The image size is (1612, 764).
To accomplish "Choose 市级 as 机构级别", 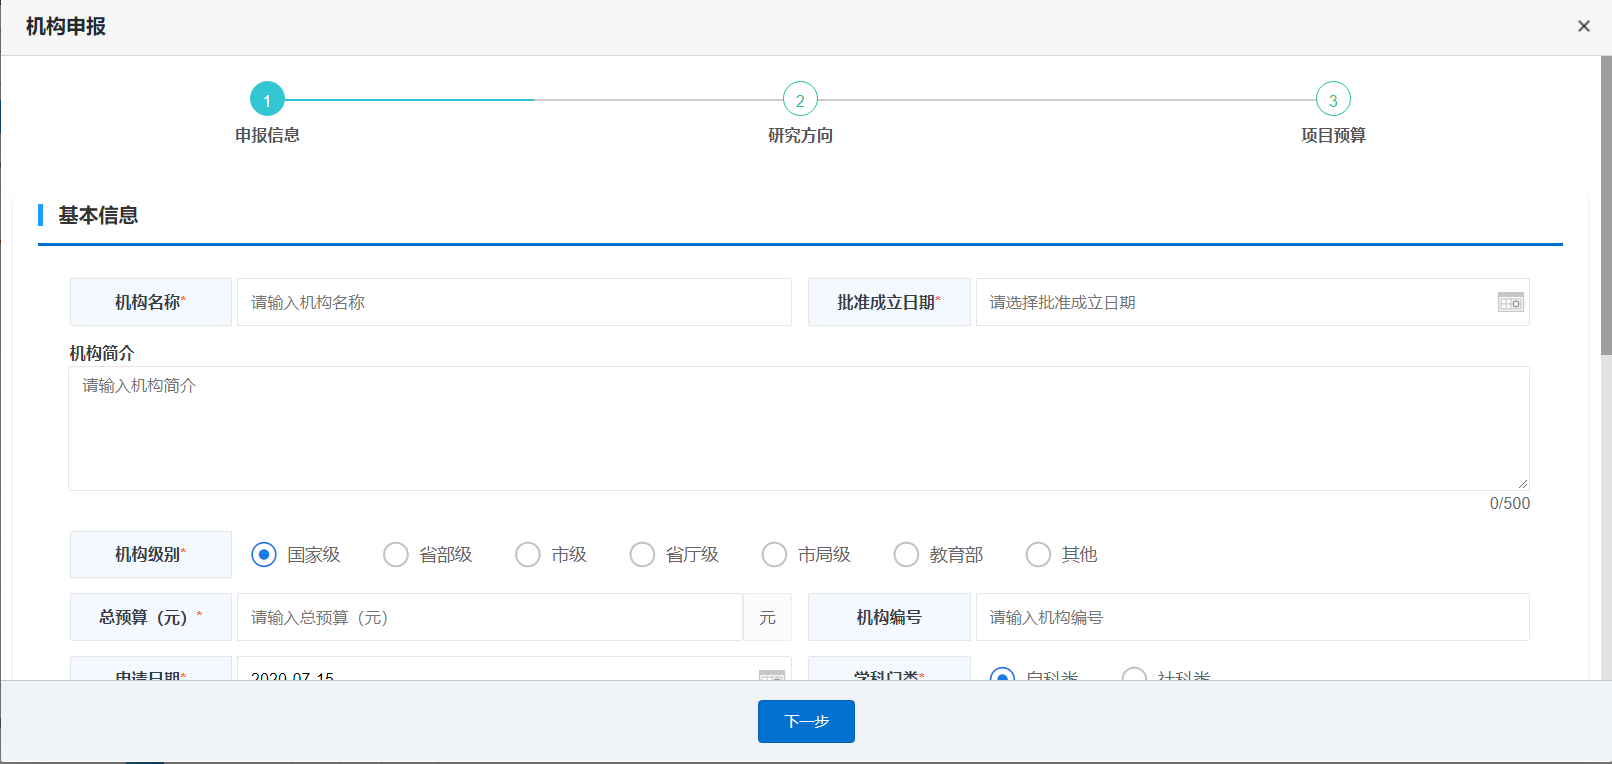I will [x=528, y=554].
